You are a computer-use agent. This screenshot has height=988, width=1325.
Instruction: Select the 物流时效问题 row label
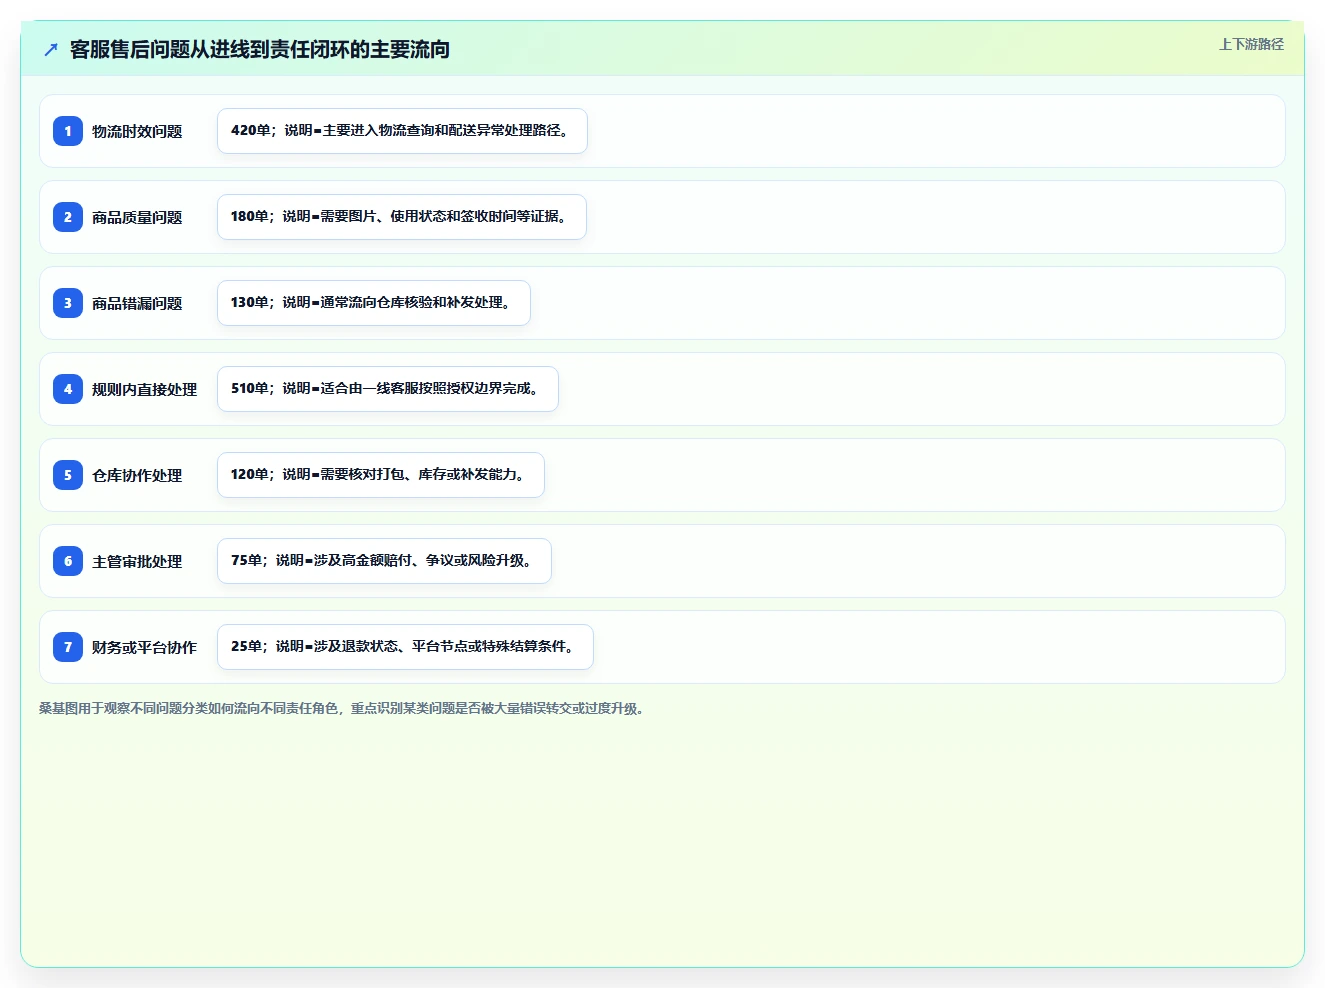pyautogui.click(x=137, y=131)
